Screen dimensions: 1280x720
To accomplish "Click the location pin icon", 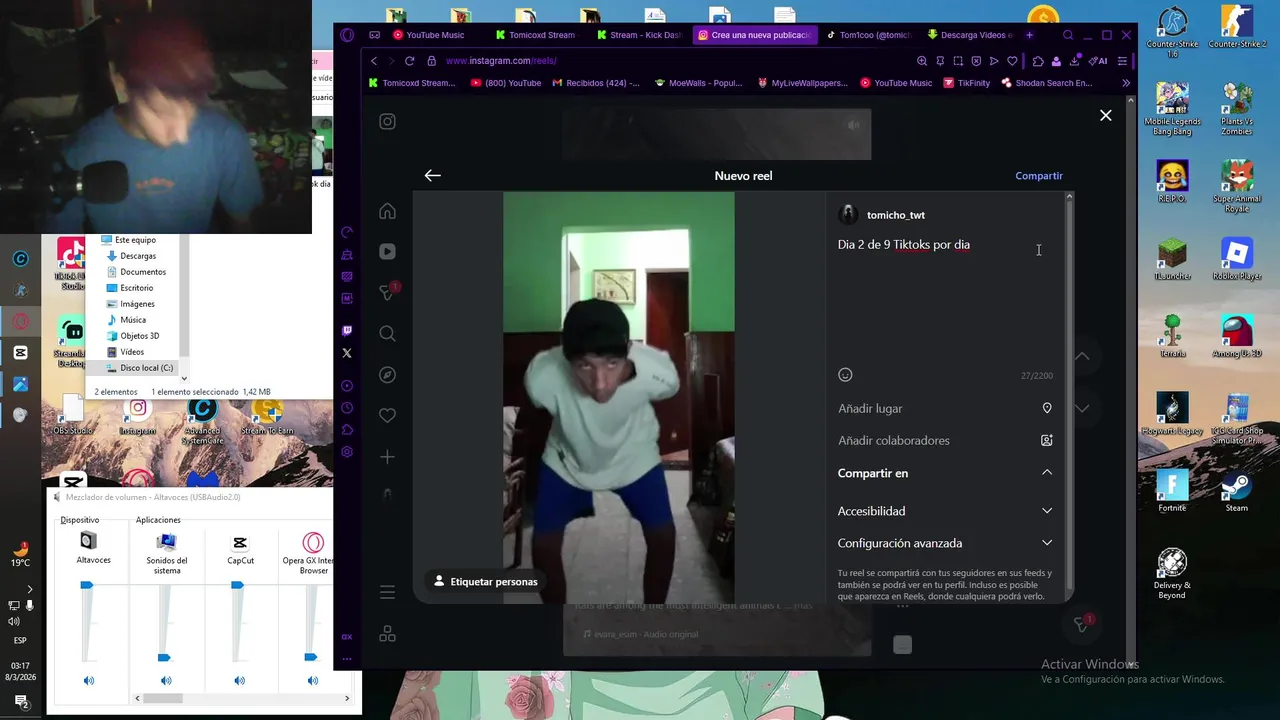I will click(1047, 408).
